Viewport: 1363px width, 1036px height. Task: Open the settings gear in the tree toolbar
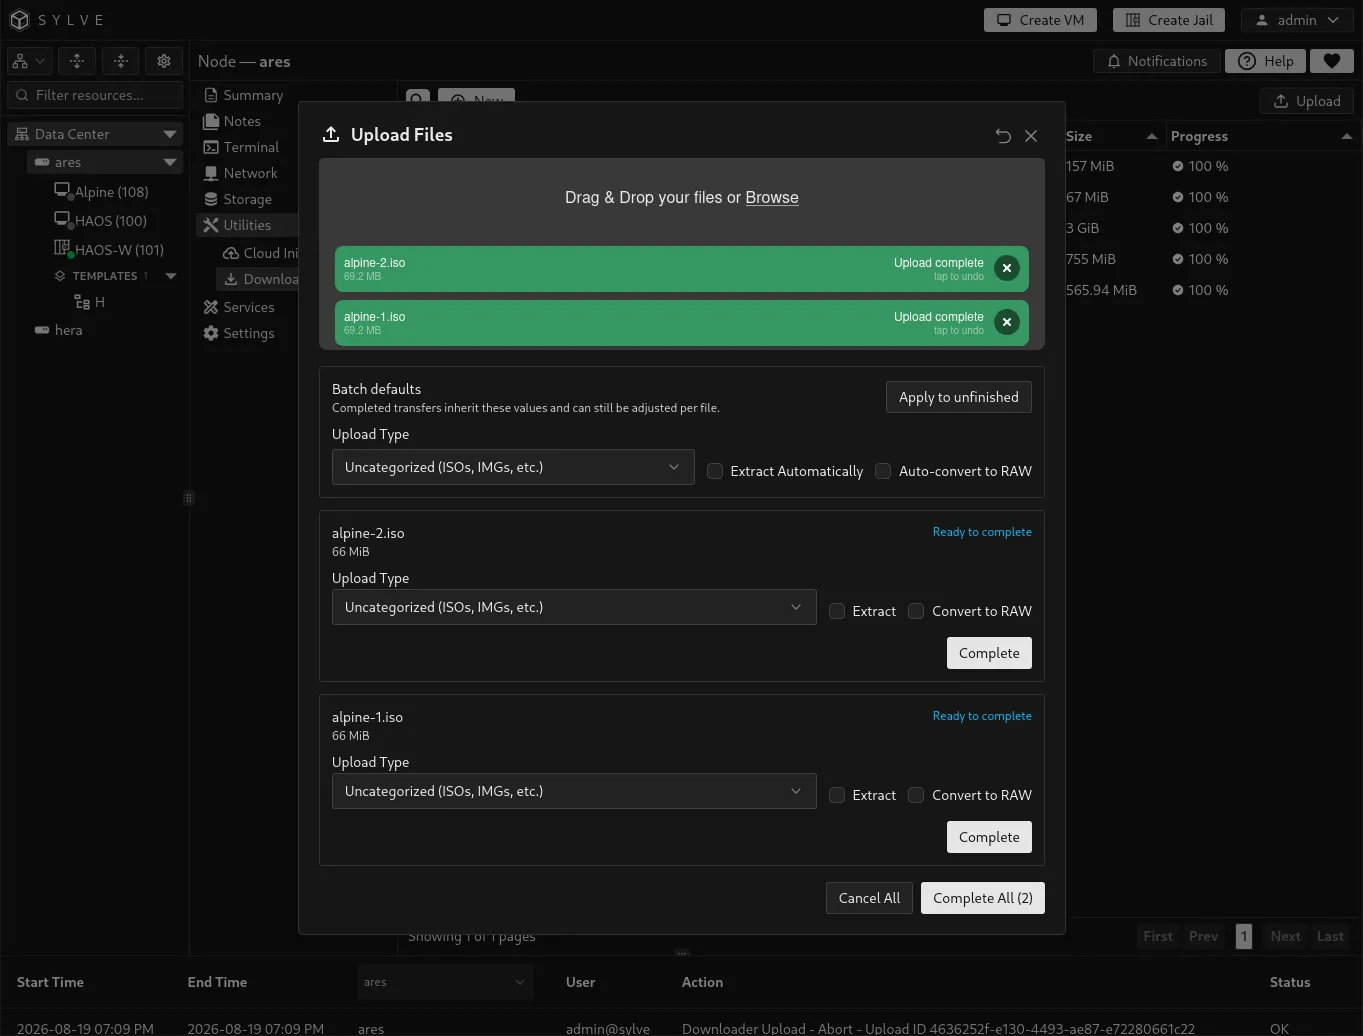pyautogui.click(x=164, y=61)
